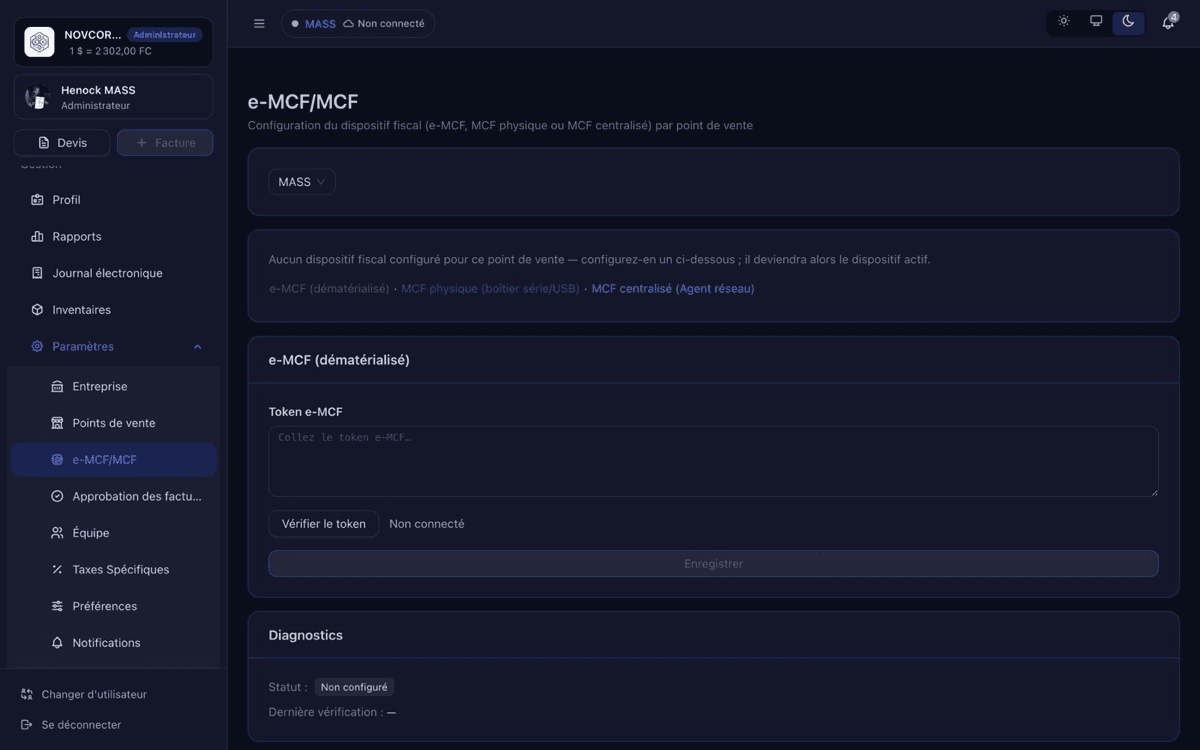Click the Facture button
Screen dimensions: 1200x750
165,143
